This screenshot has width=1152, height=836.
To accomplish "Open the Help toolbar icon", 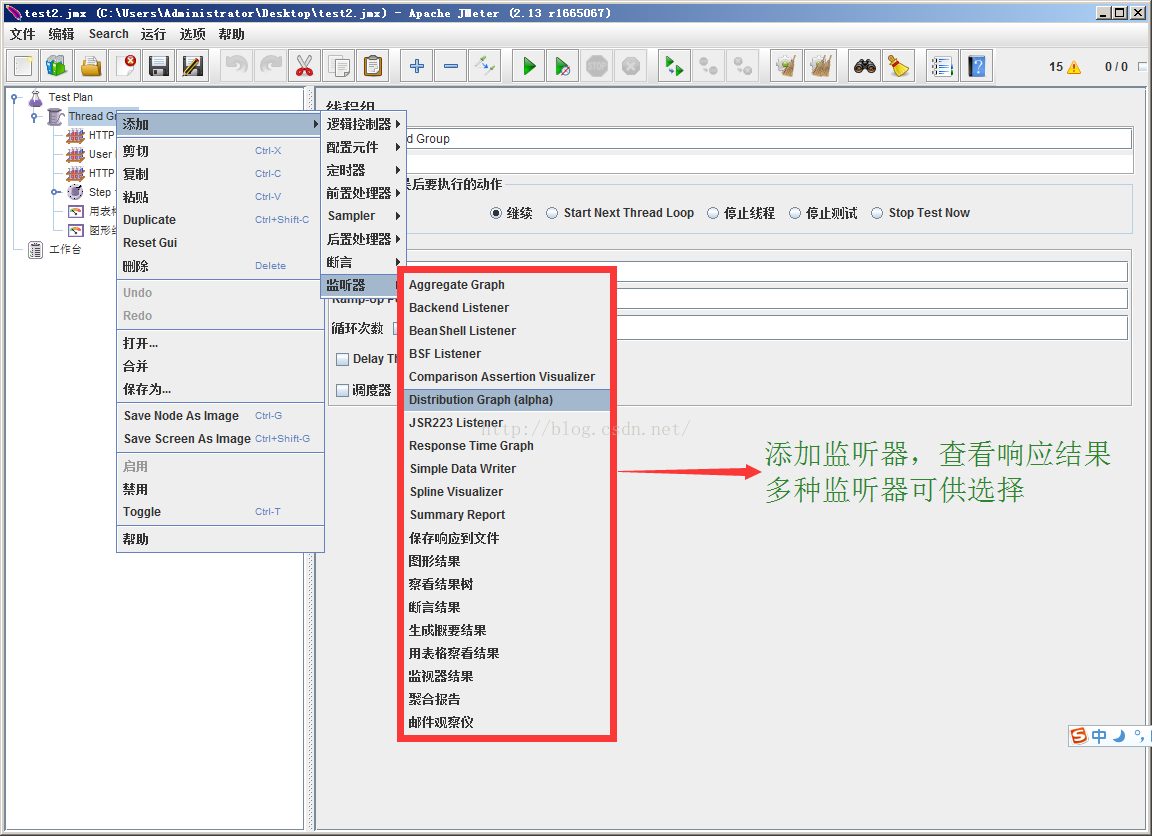I will coord(976,66).
